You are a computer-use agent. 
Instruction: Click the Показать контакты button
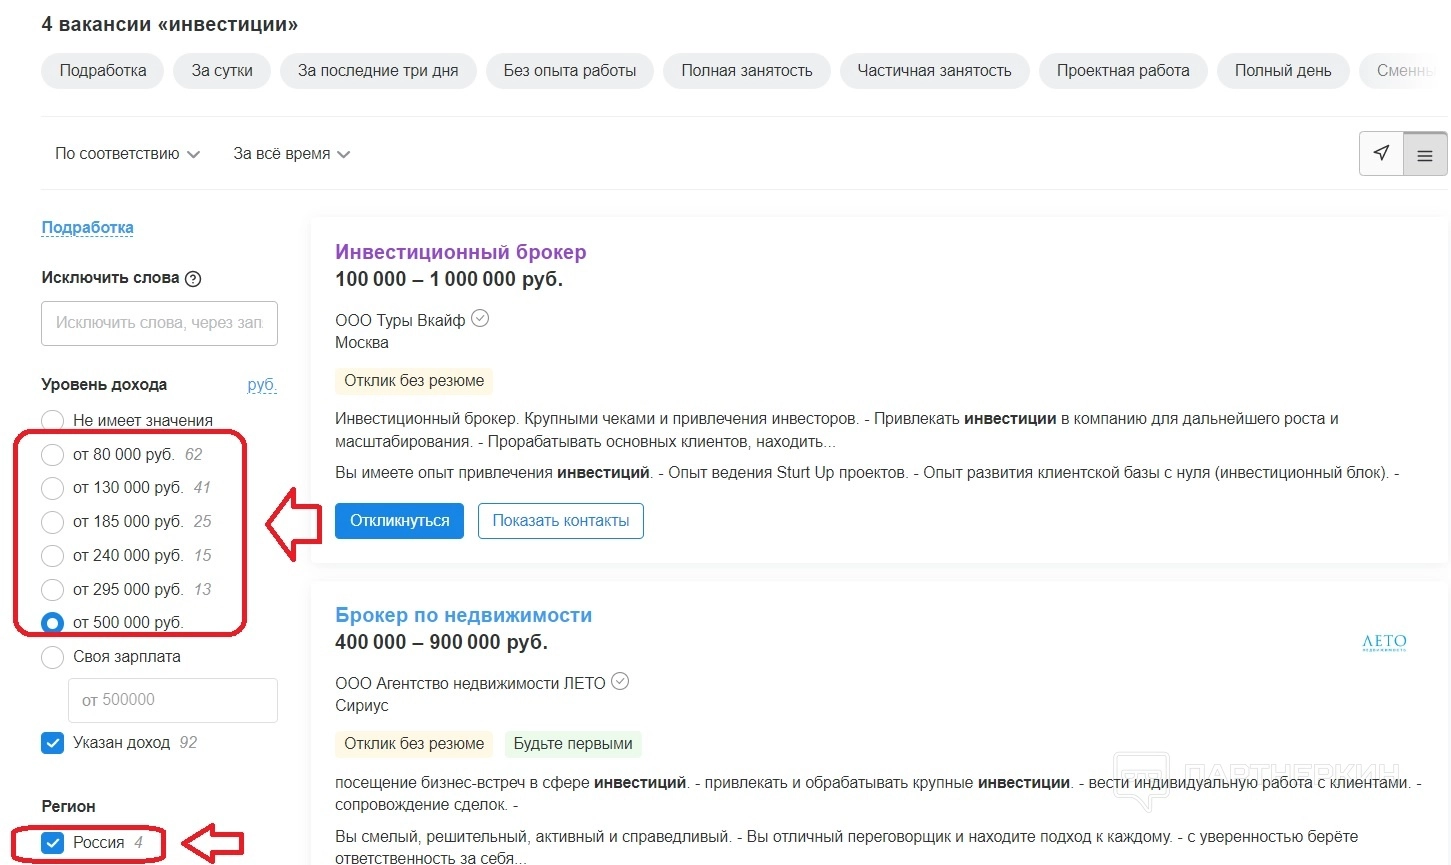560,521
